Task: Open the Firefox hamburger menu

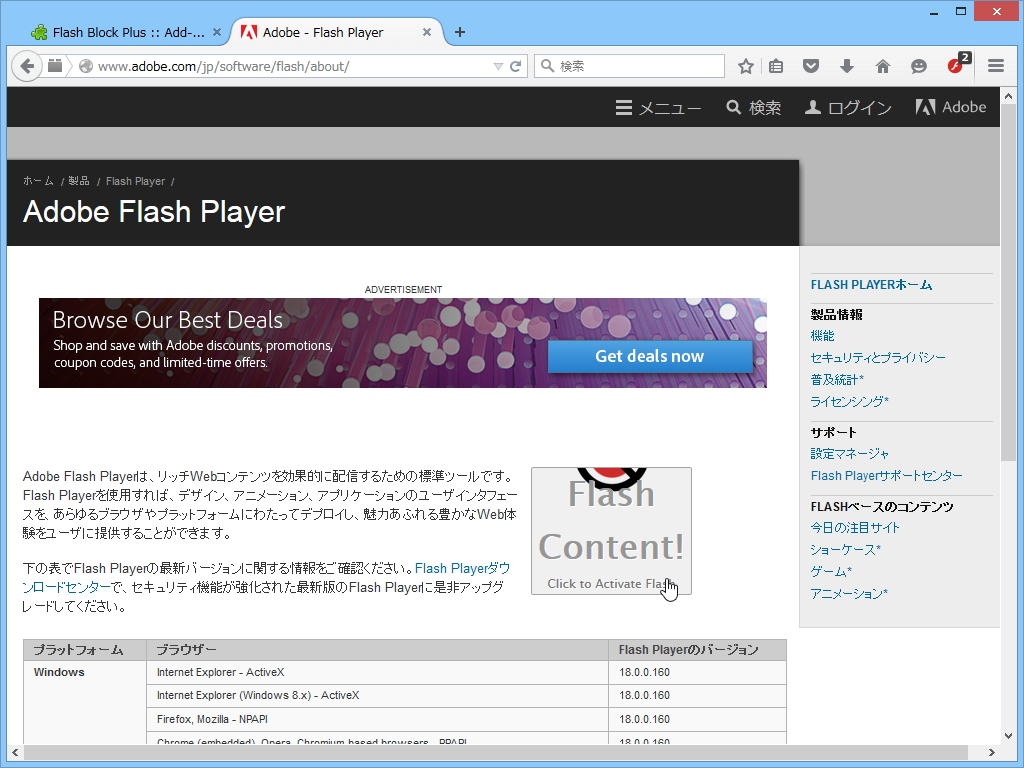Action: (x=996, y=66)
